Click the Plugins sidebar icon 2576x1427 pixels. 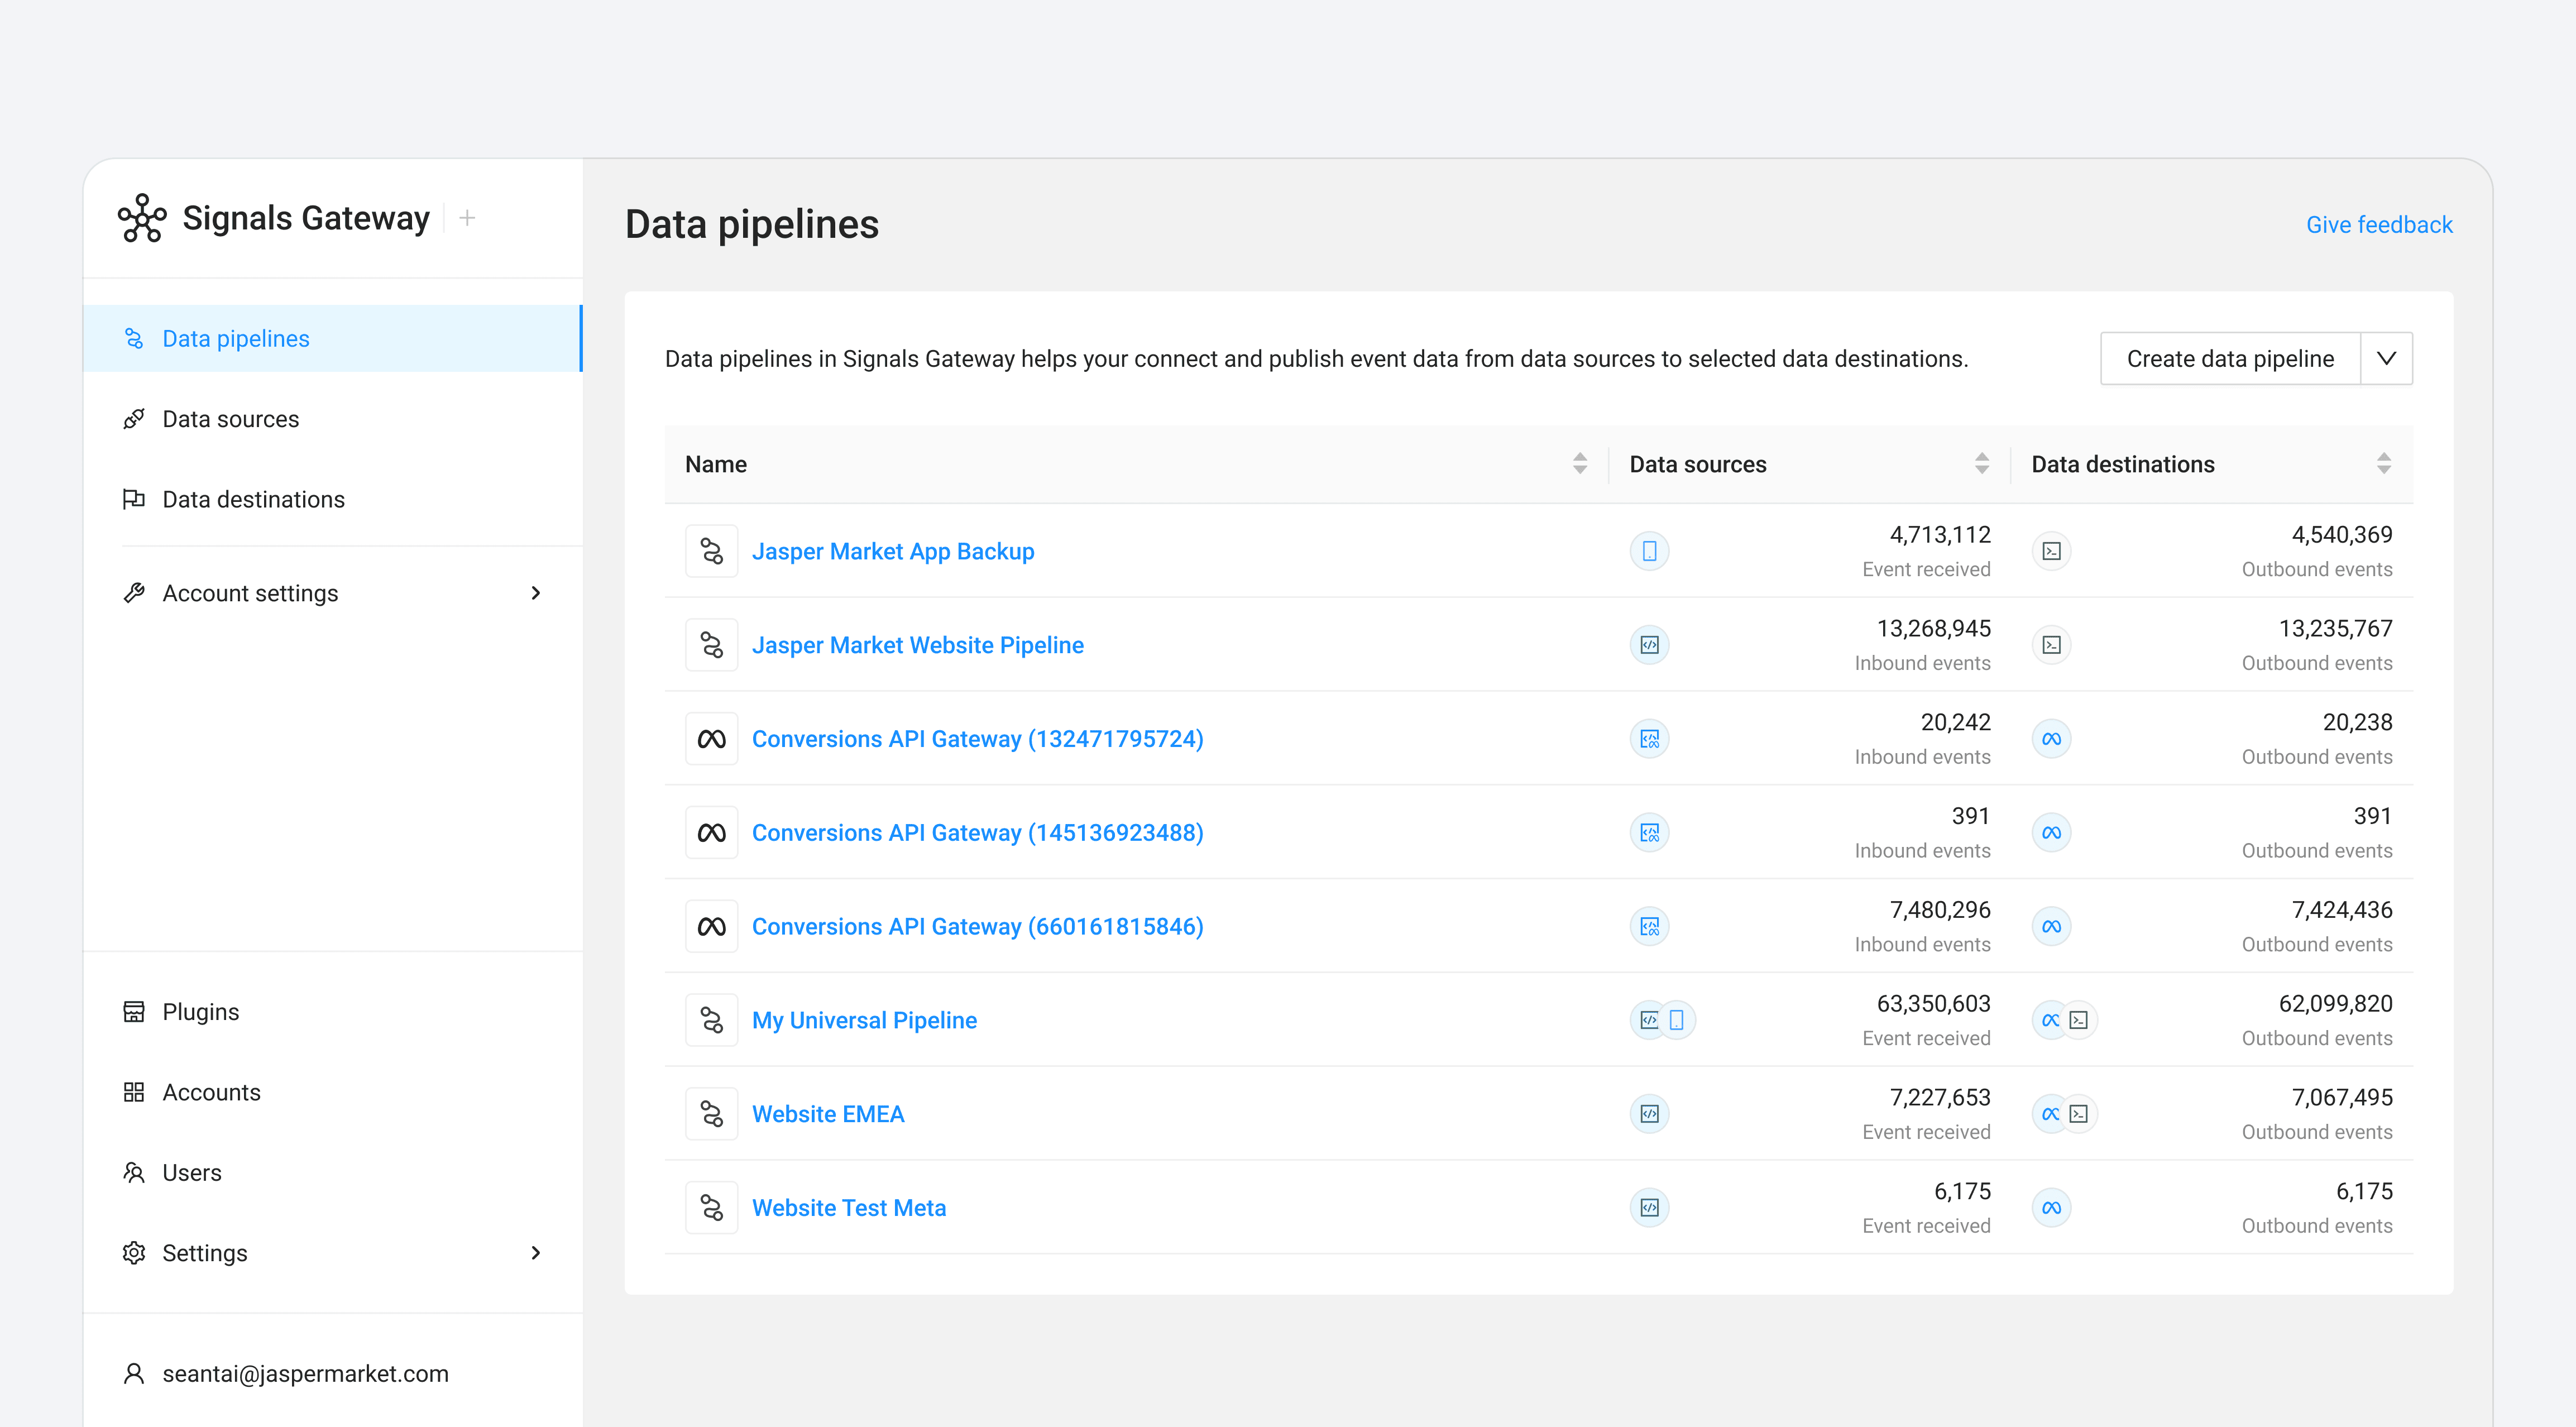134,1011
